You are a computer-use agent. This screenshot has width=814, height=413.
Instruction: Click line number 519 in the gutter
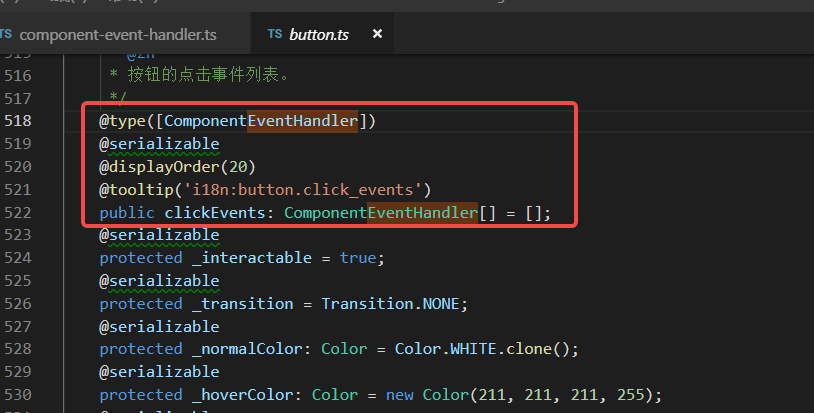coord(18,144)
